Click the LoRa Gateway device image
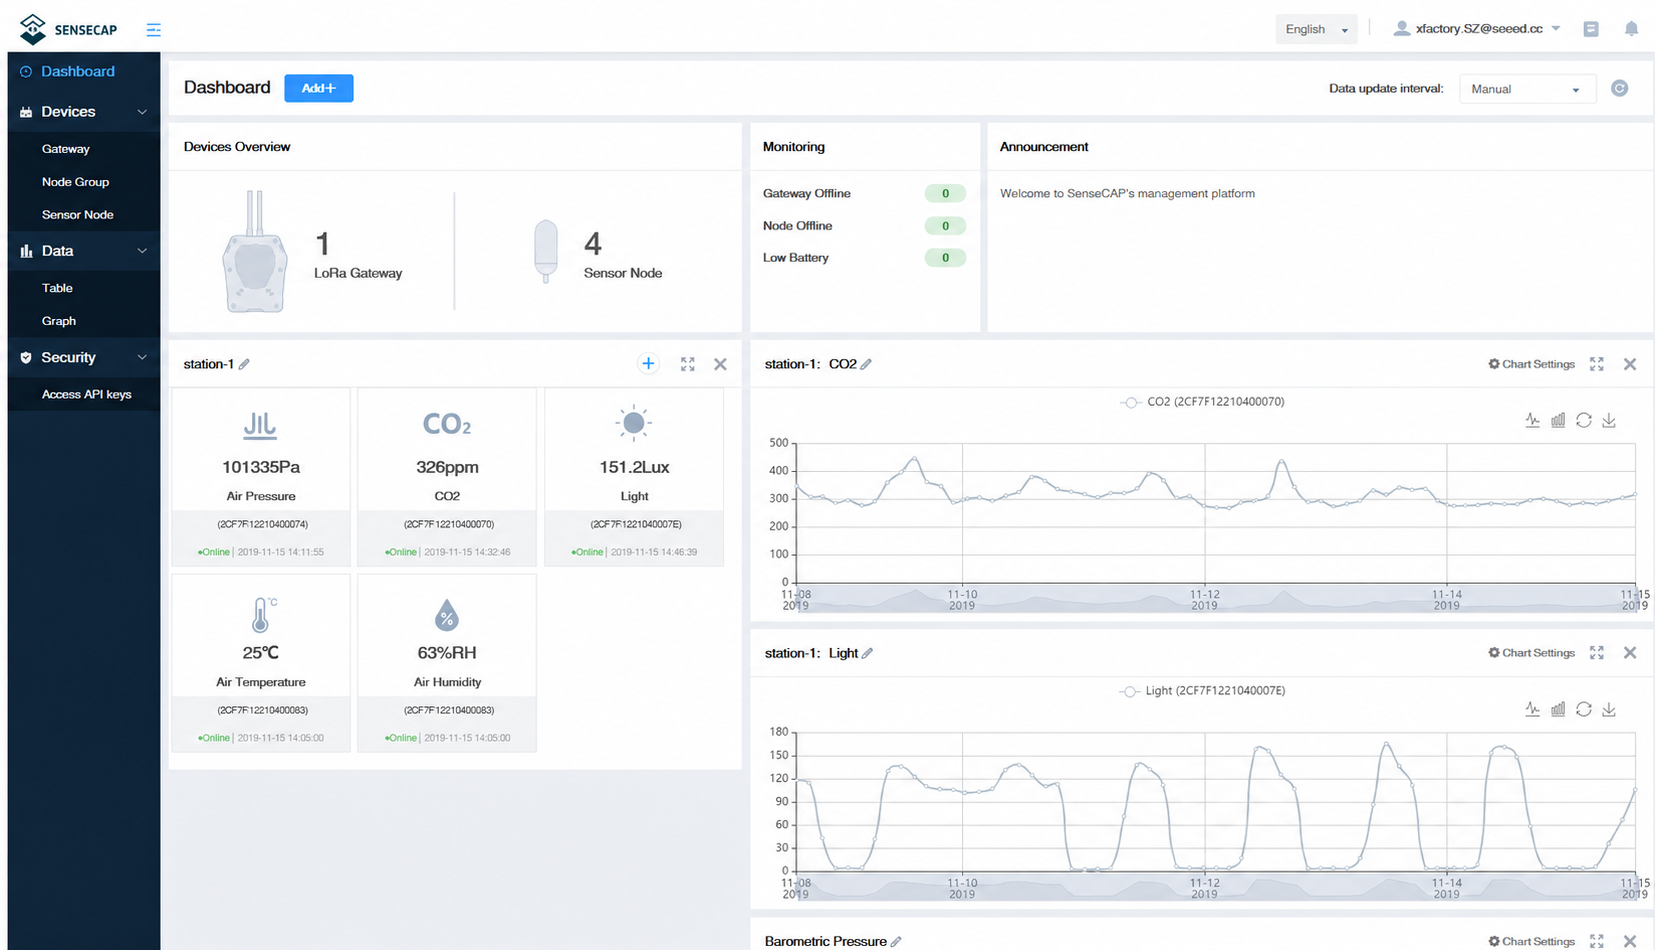Image resolution: width=1655 pixels, height=950 pixels. [255, 252]
